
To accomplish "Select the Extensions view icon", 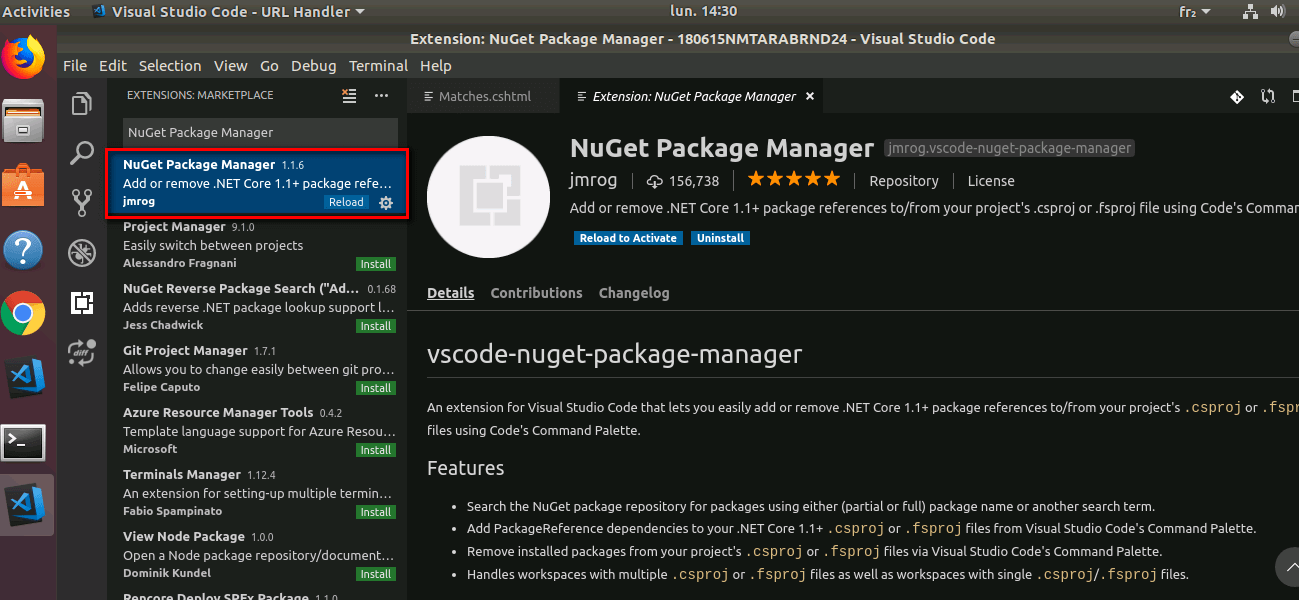I will coord(82,302).
